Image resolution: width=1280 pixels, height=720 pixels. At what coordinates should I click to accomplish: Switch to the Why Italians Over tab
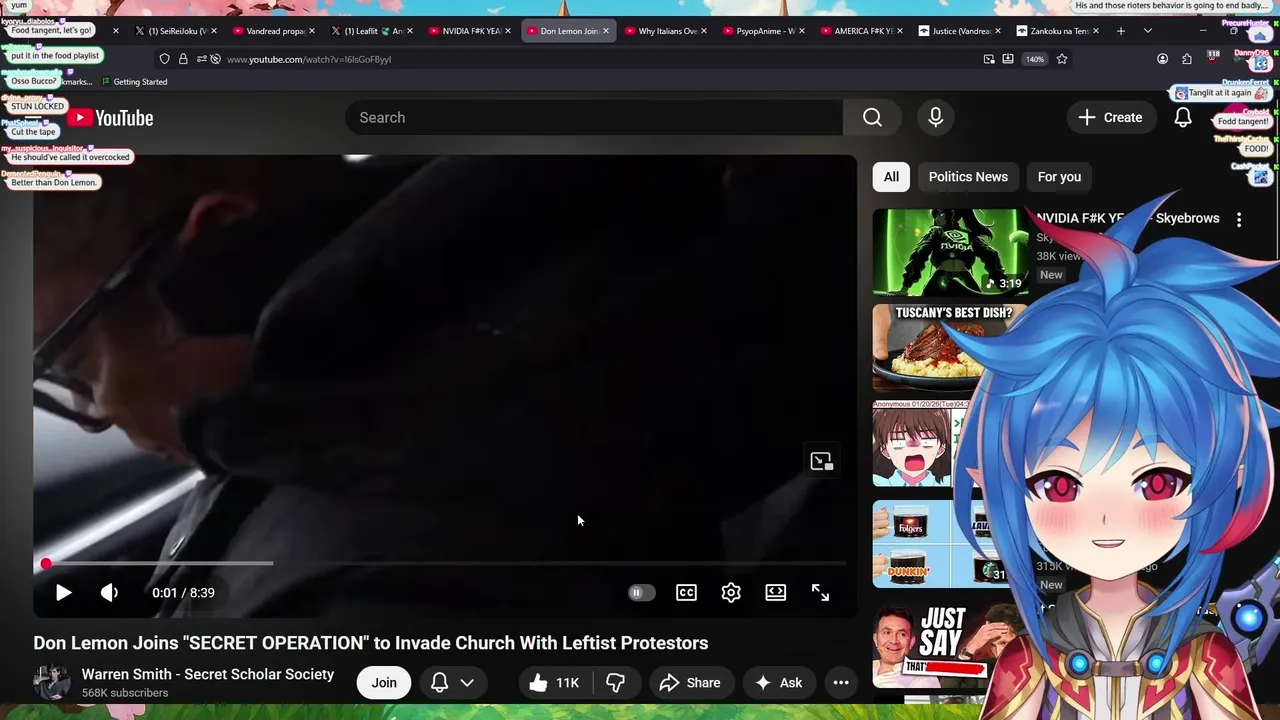665,31
